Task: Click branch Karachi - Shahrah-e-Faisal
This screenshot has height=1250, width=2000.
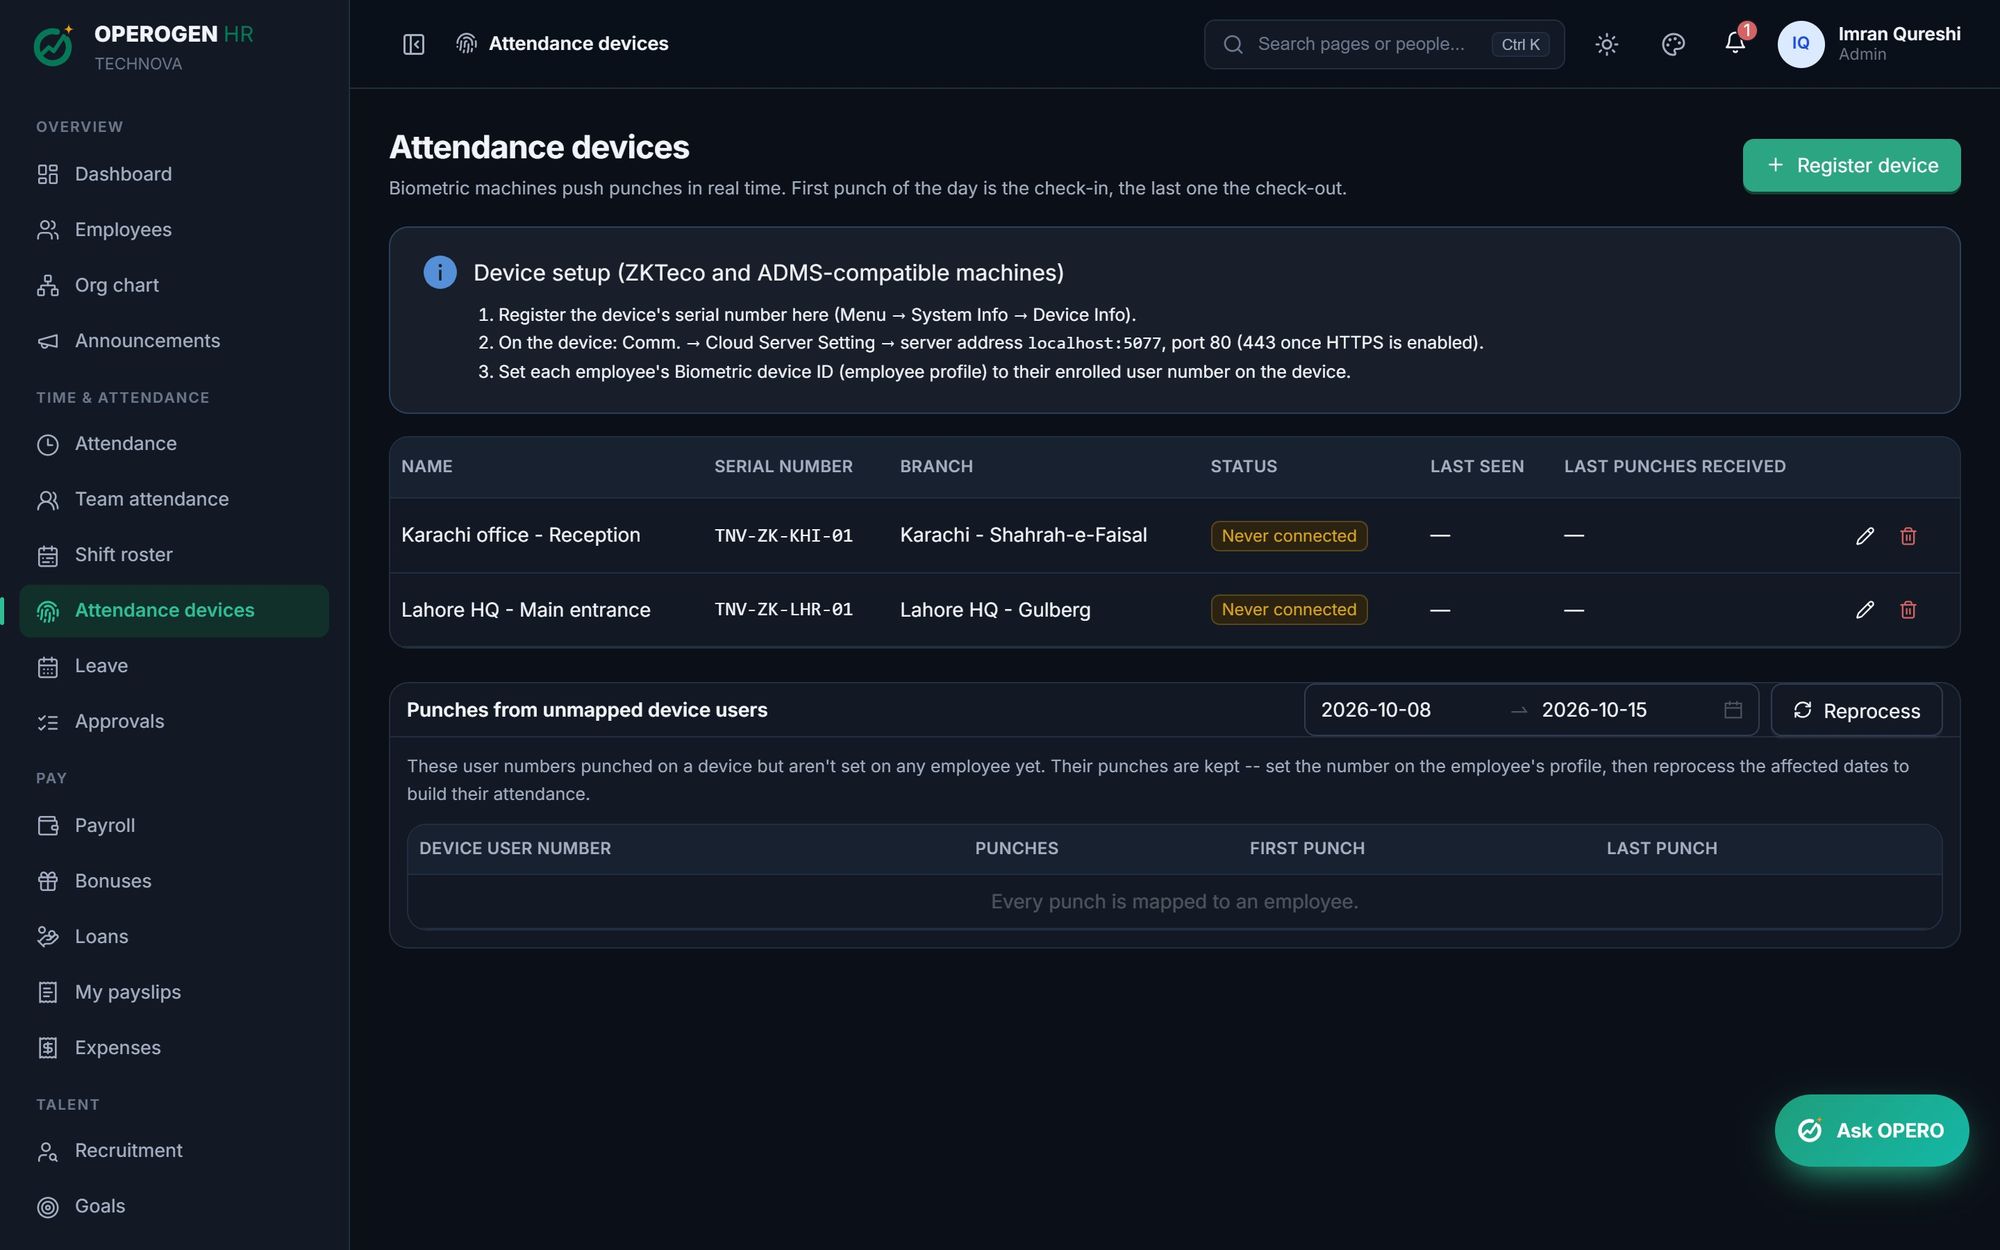Action: point(1023,535)
